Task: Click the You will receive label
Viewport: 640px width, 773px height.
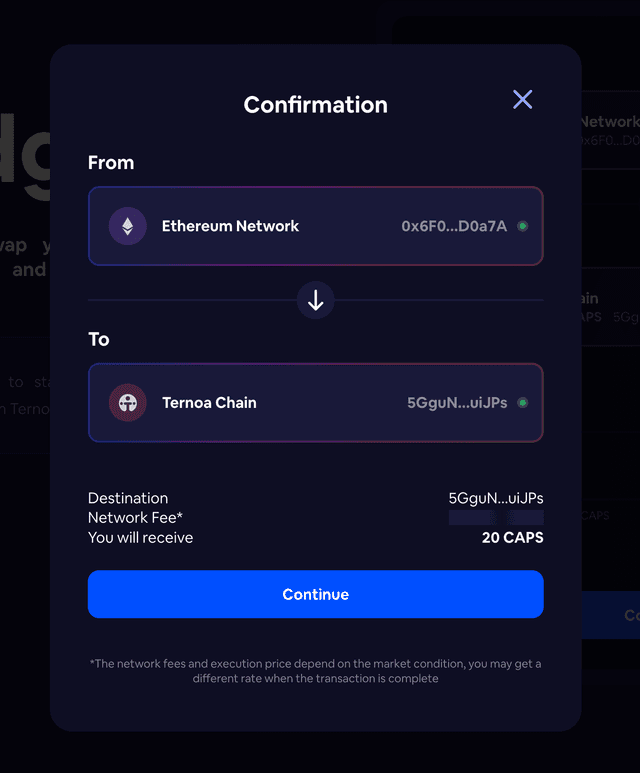Action: coord(140,538)
